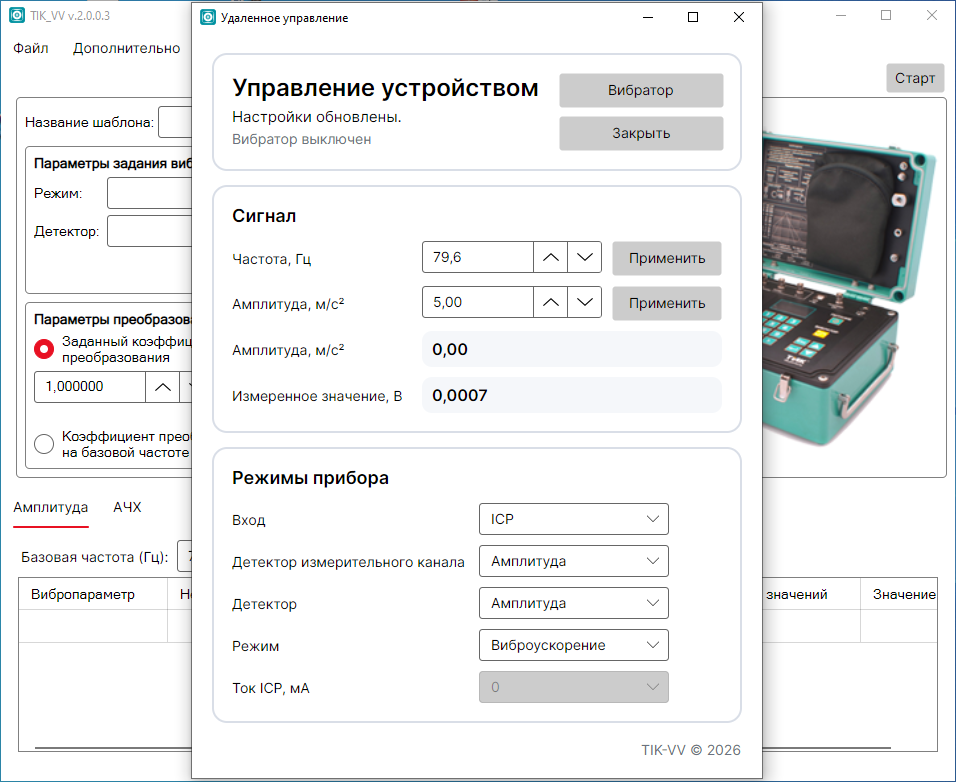Increase the 5,00 amplitude with up arrow
Screen dimensions: 956x782
[551, 302]
